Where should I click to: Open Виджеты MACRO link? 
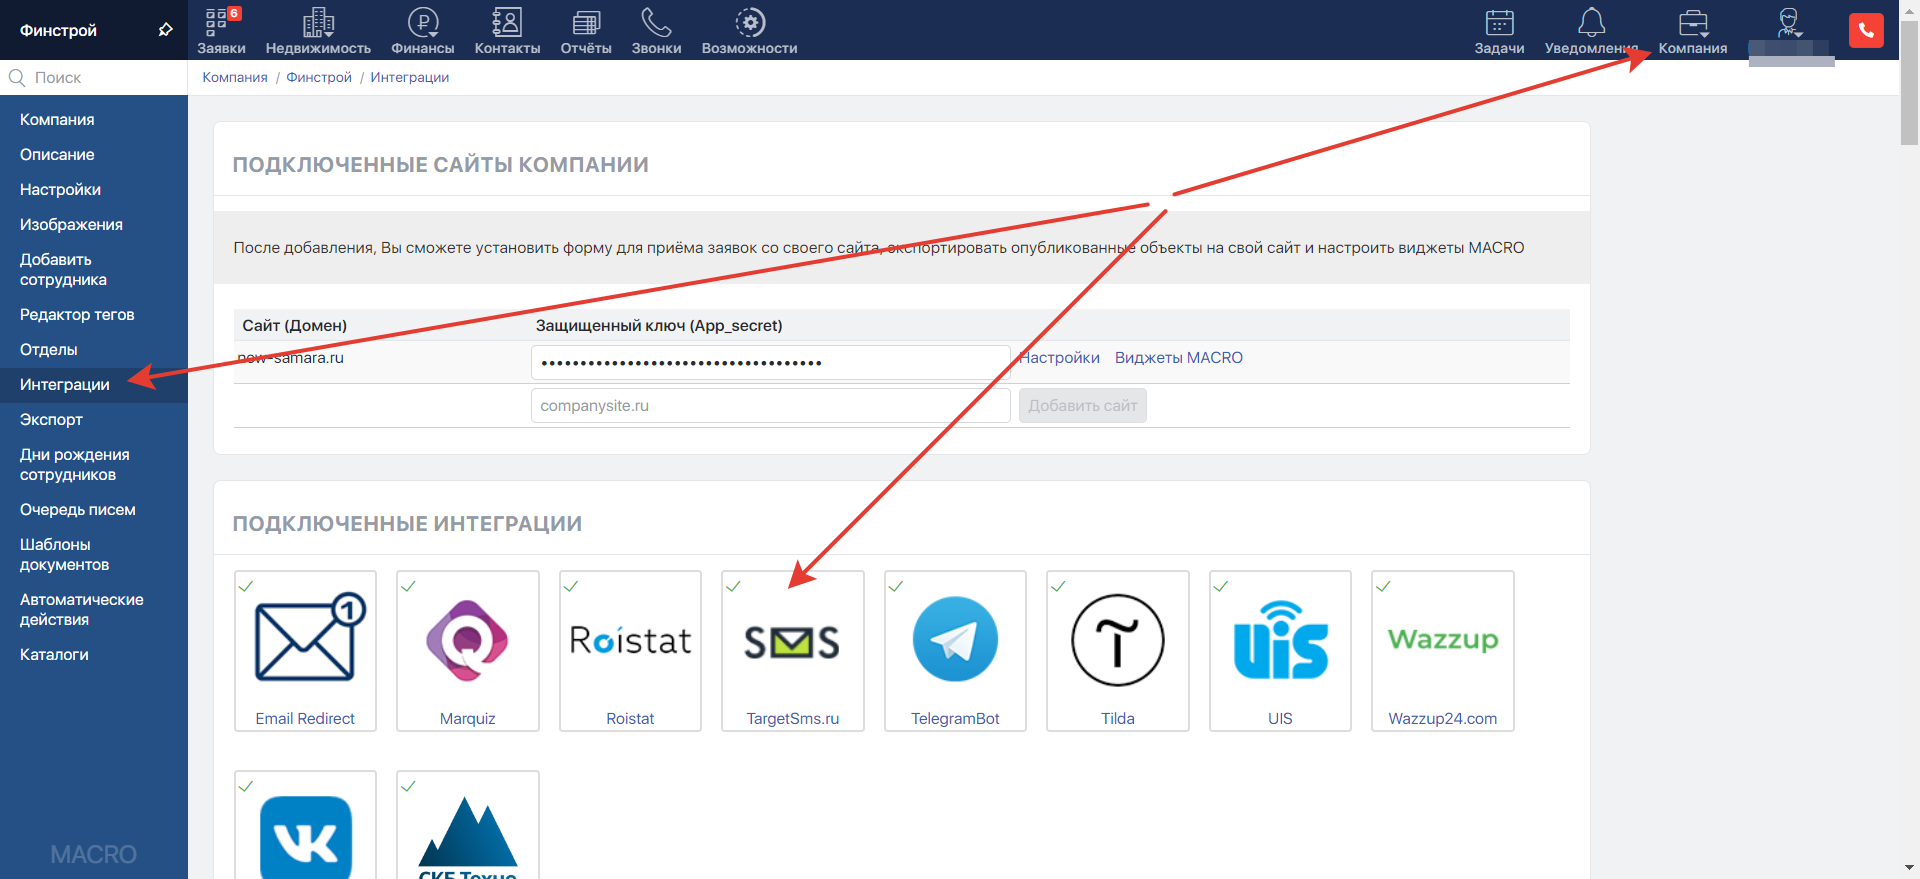[1178, 357]
